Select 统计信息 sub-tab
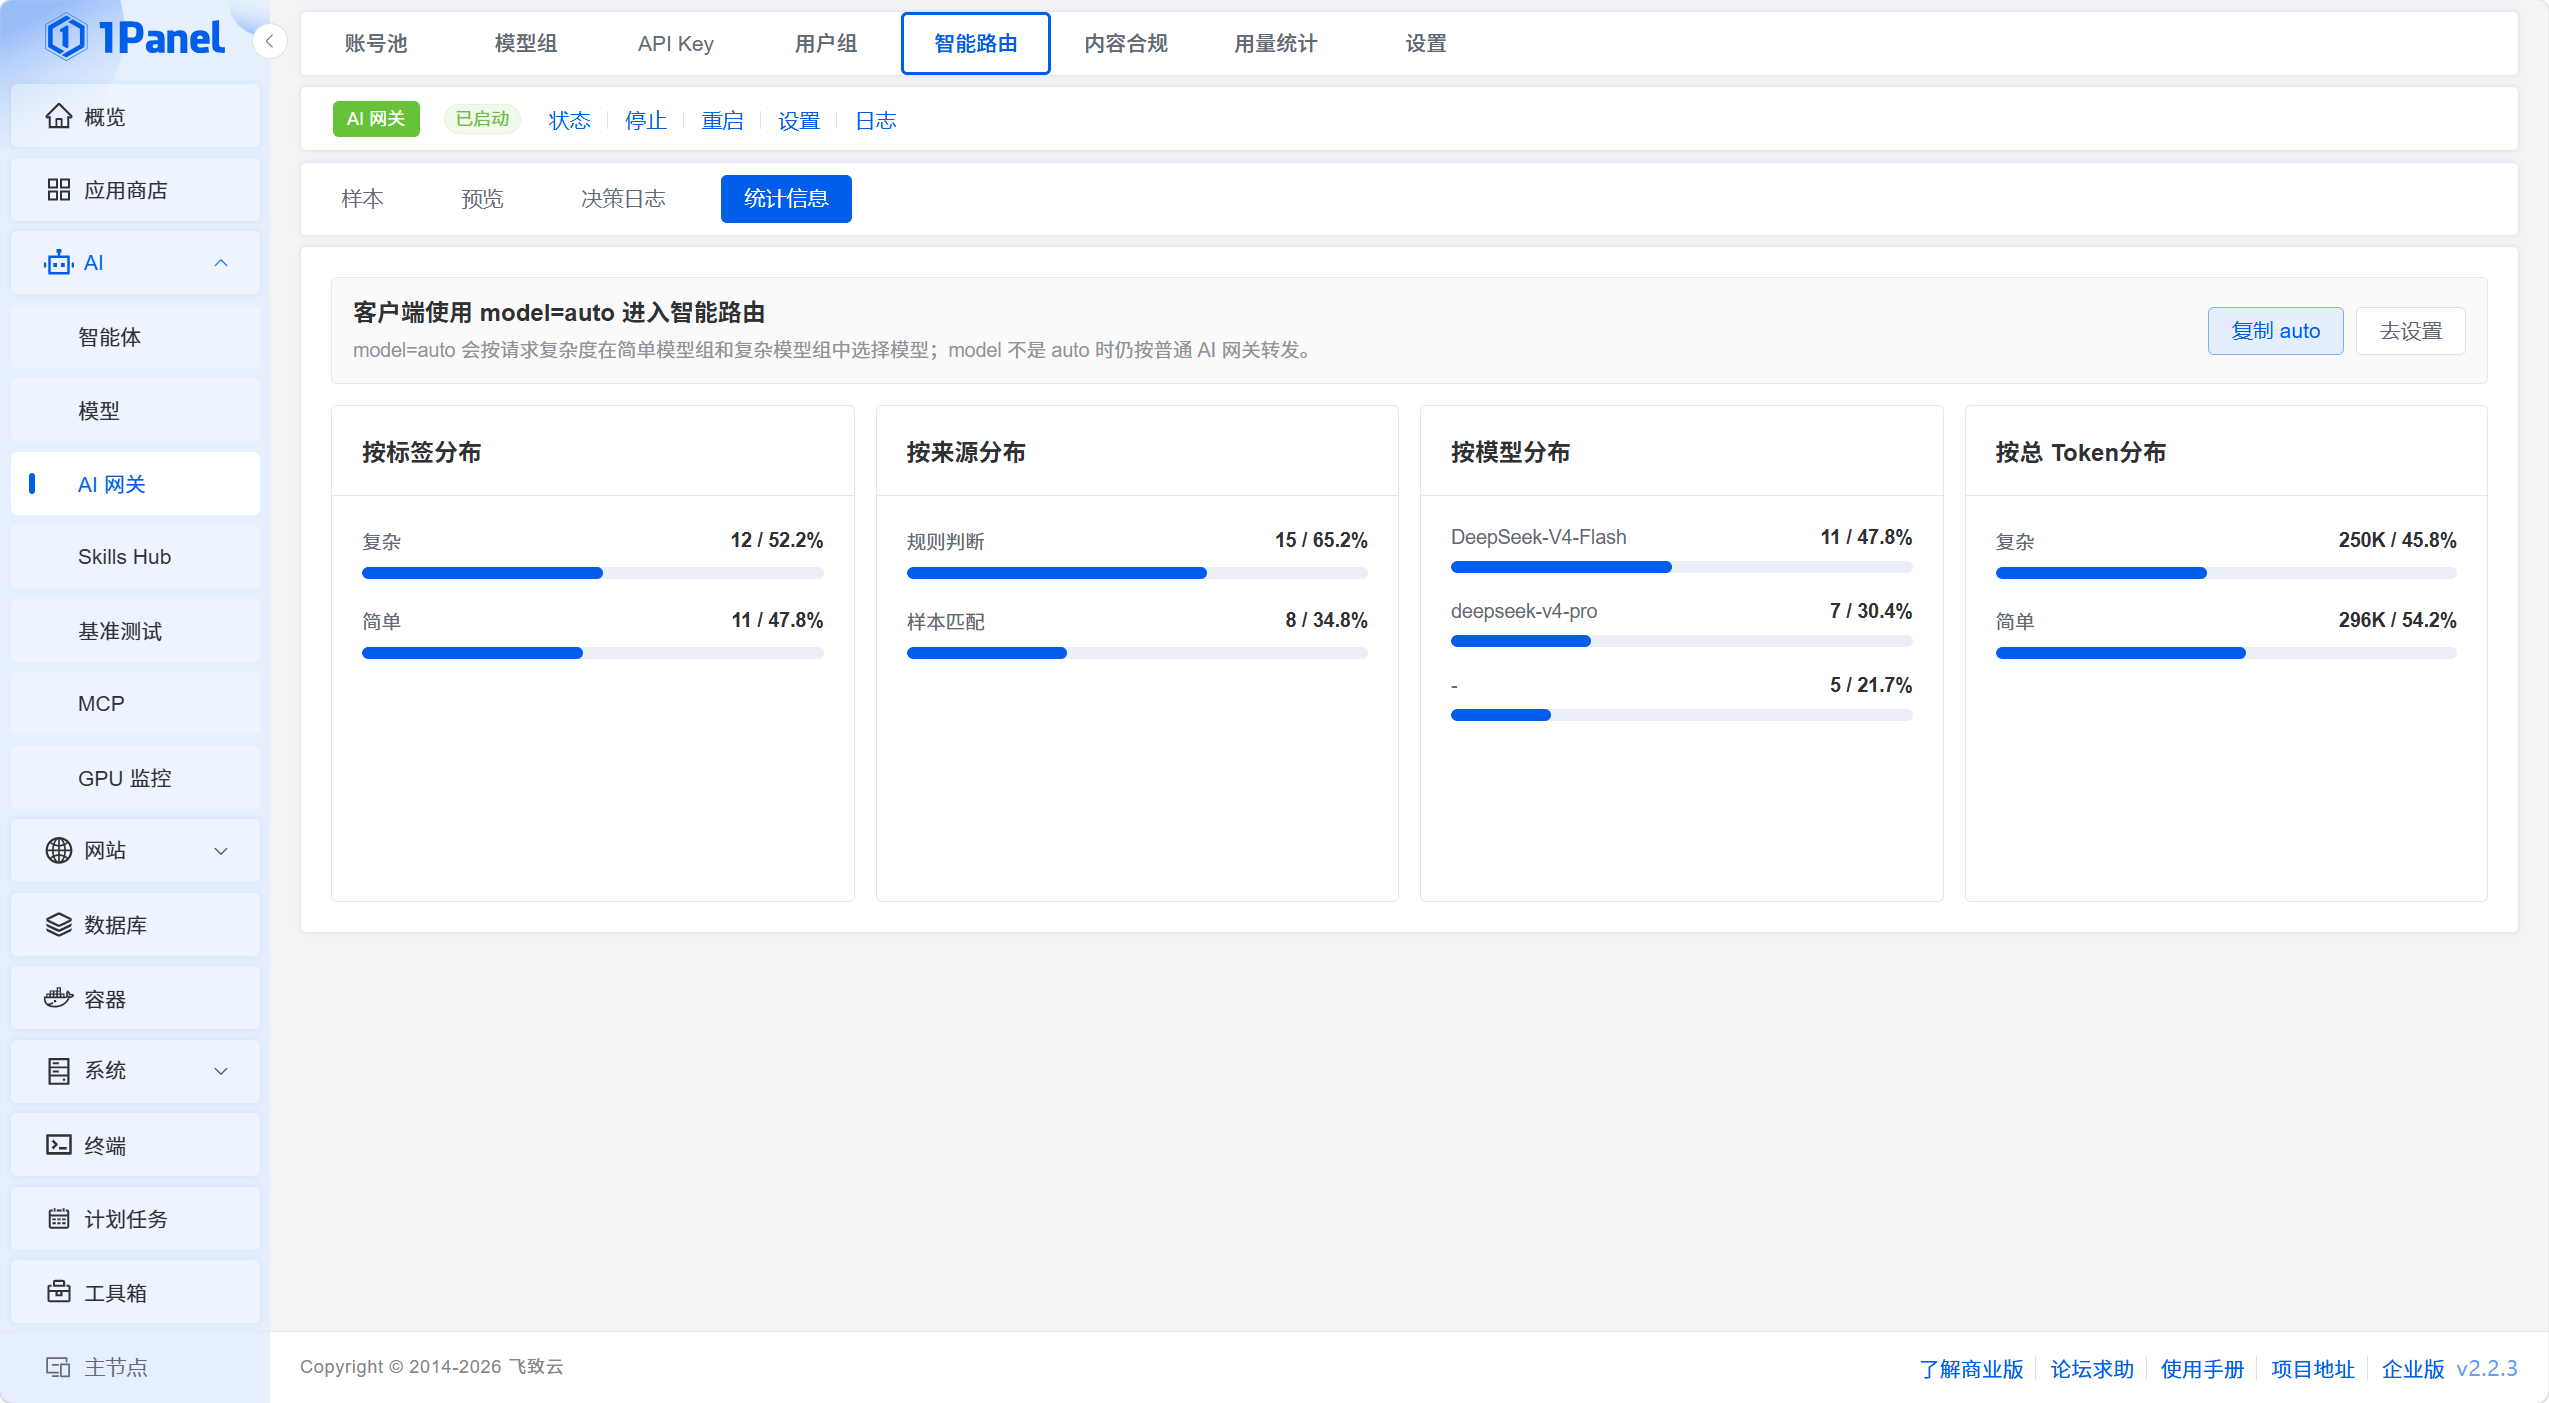The image size is (2549, 1403). pyautogui.click(x=786, y=199)
